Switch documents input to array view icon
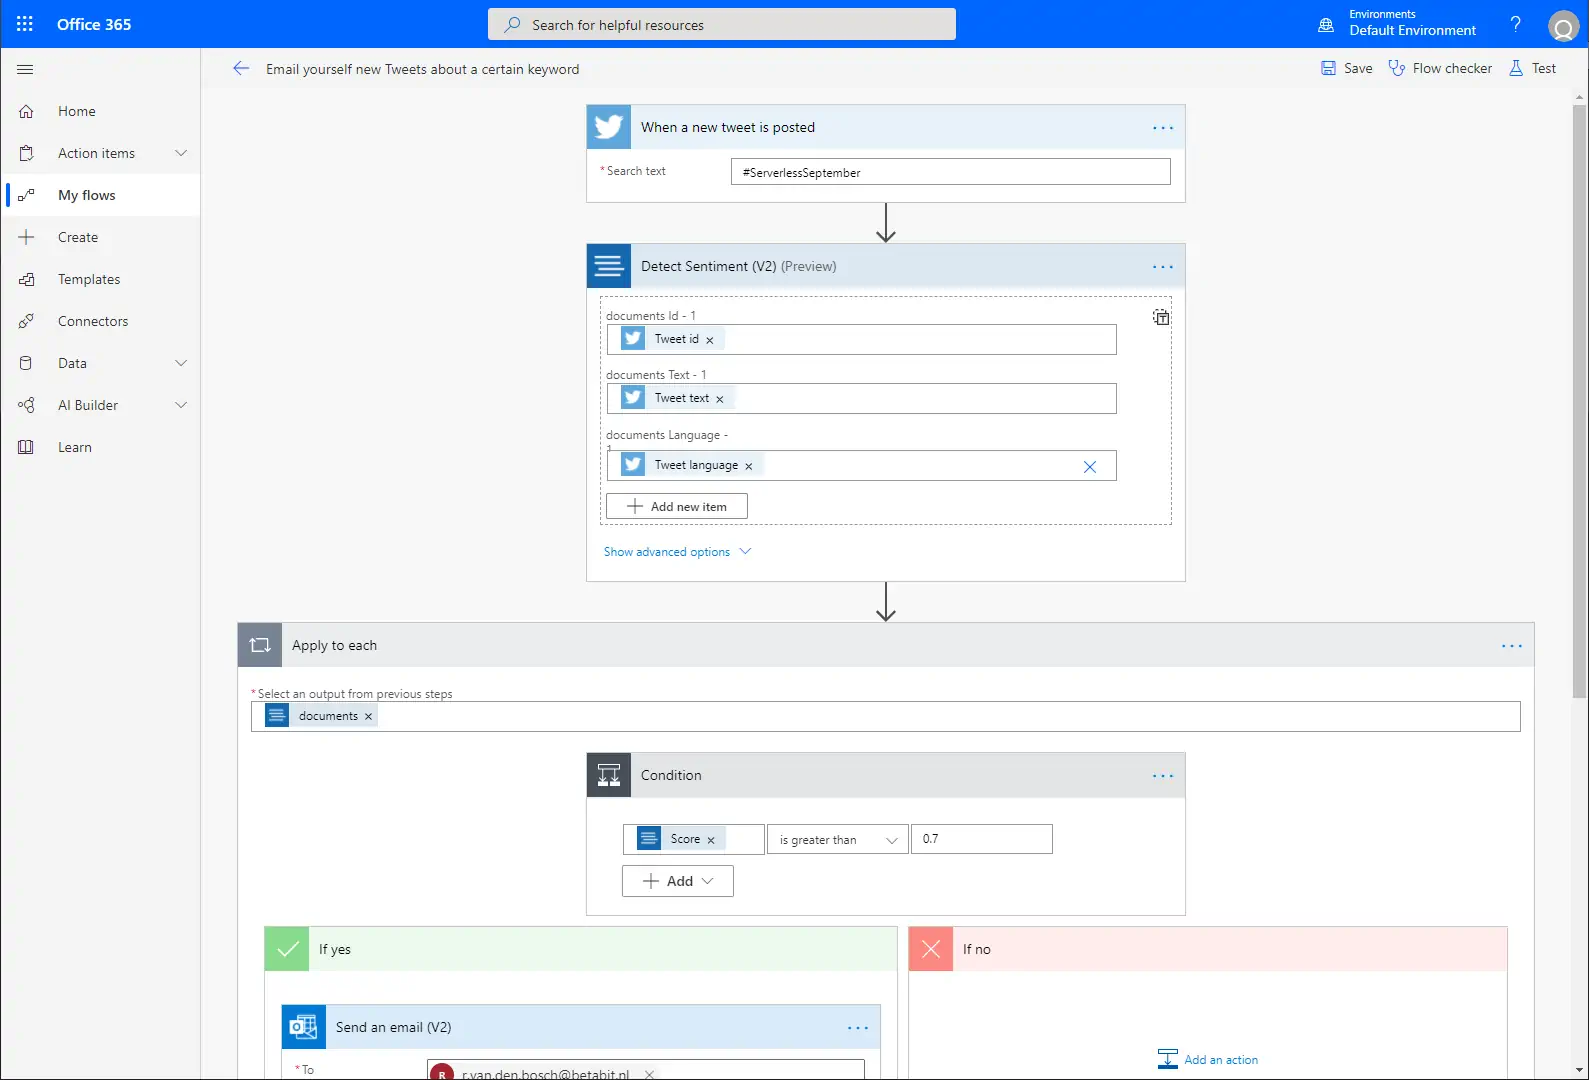The height and width of the screenshot is (1080, 1589). click(x=1161, y=317)
